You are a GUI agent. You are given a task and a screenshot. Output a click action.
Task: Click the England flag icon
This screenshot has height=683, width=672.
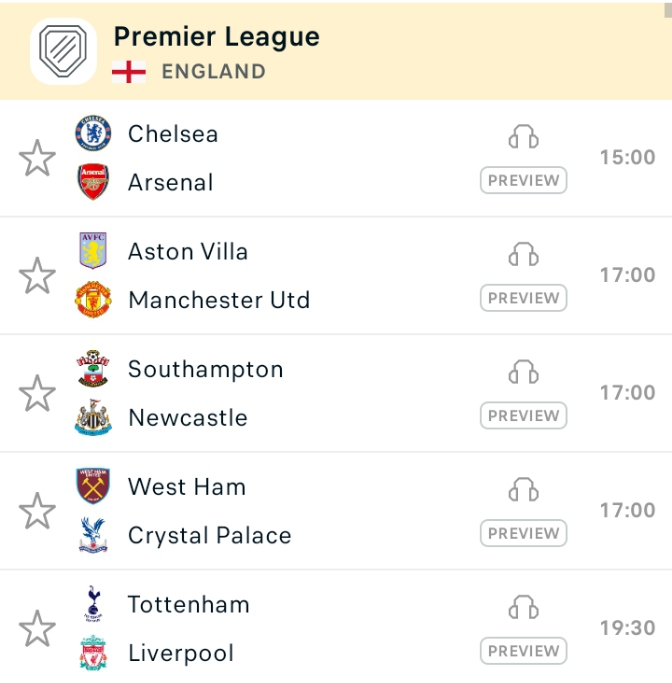click(129, 71)
